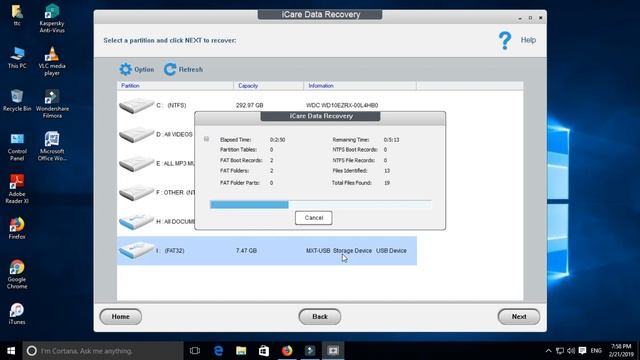Click the FAT Boot Records label

[241, 160]
